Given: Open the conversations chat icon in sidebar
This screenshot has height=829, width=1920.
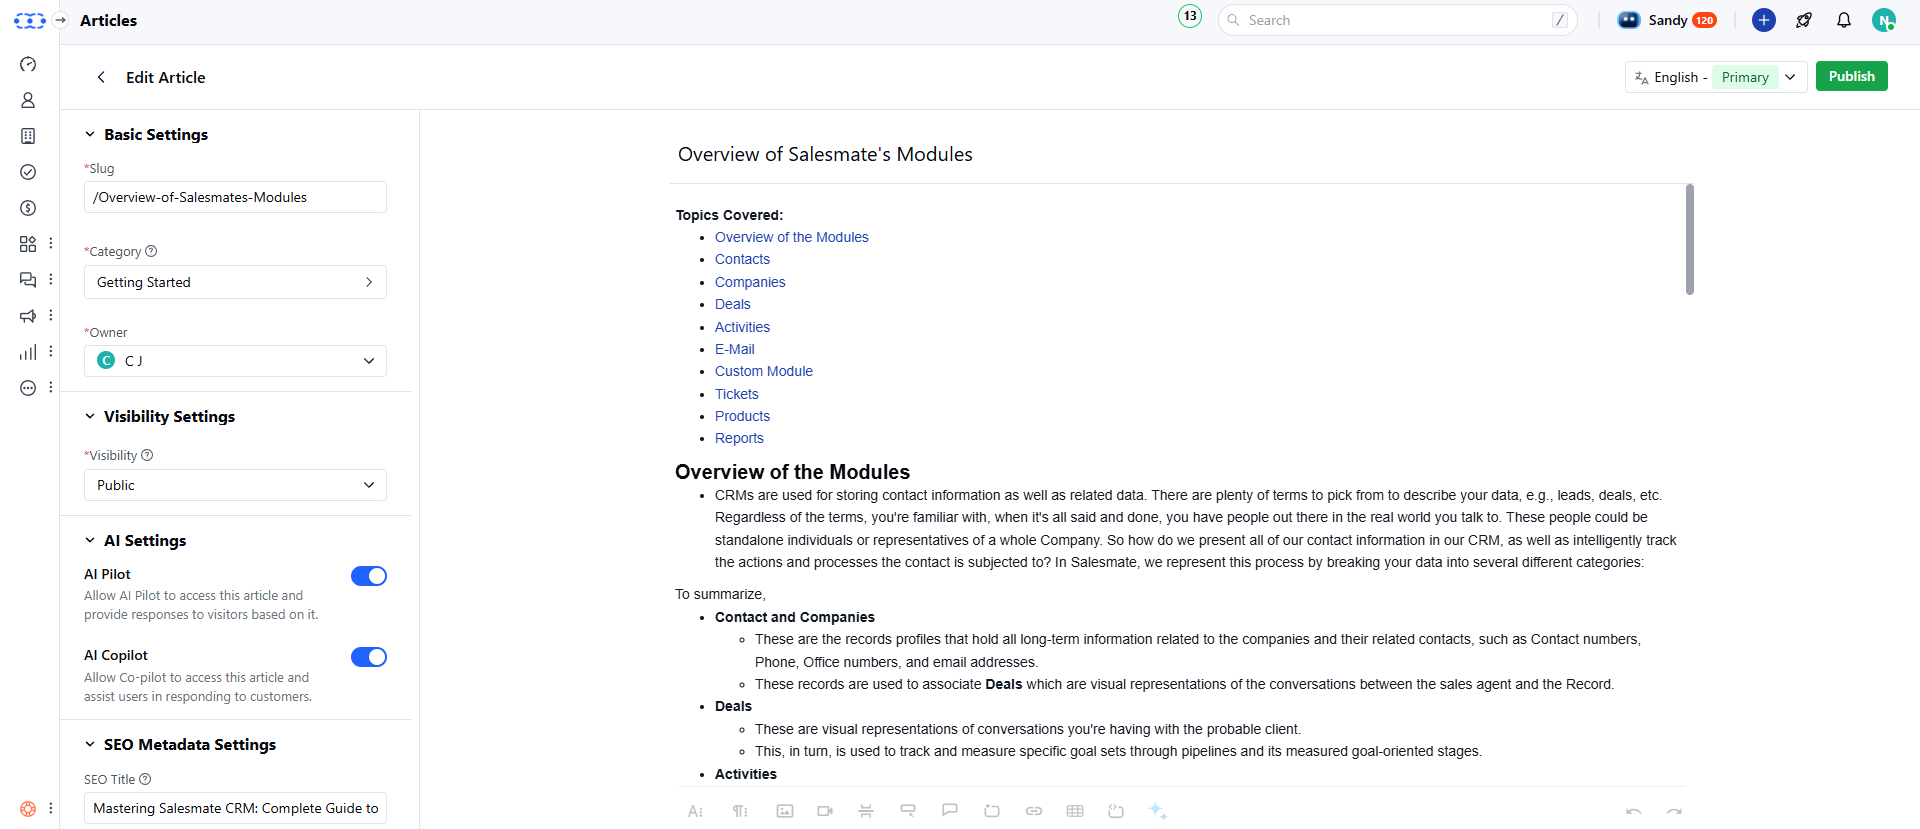Looking at the screenshot, I should [28, 280].
